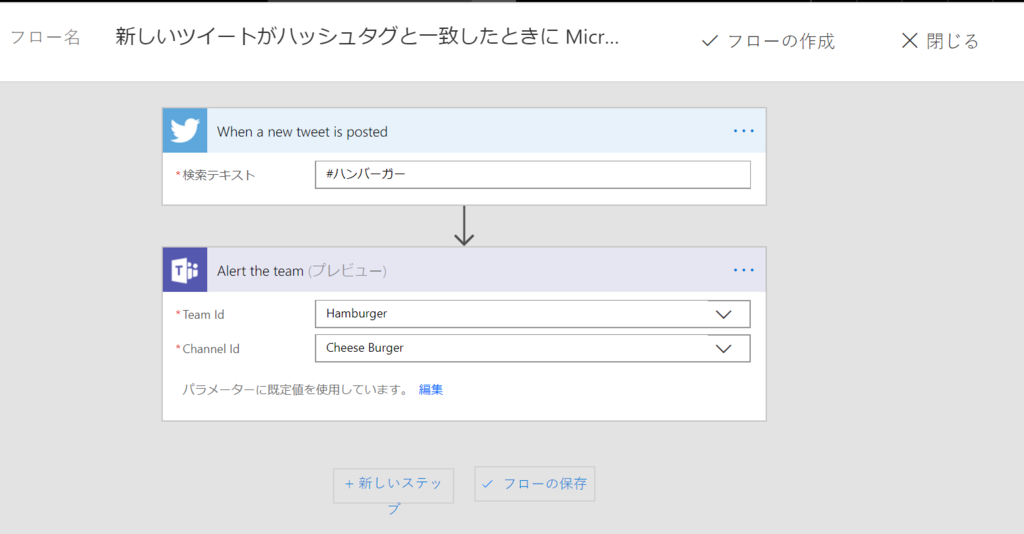Screen dimensions: 1024x534
Task: Click フローの作成 at the top
Action: tap(780, 42)
